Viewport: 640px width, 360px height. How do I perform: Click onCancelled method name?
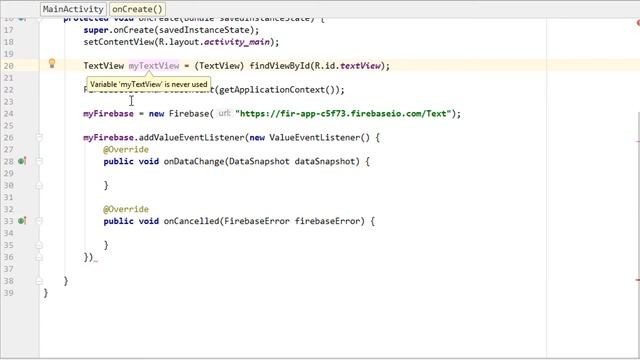(191, 221)
